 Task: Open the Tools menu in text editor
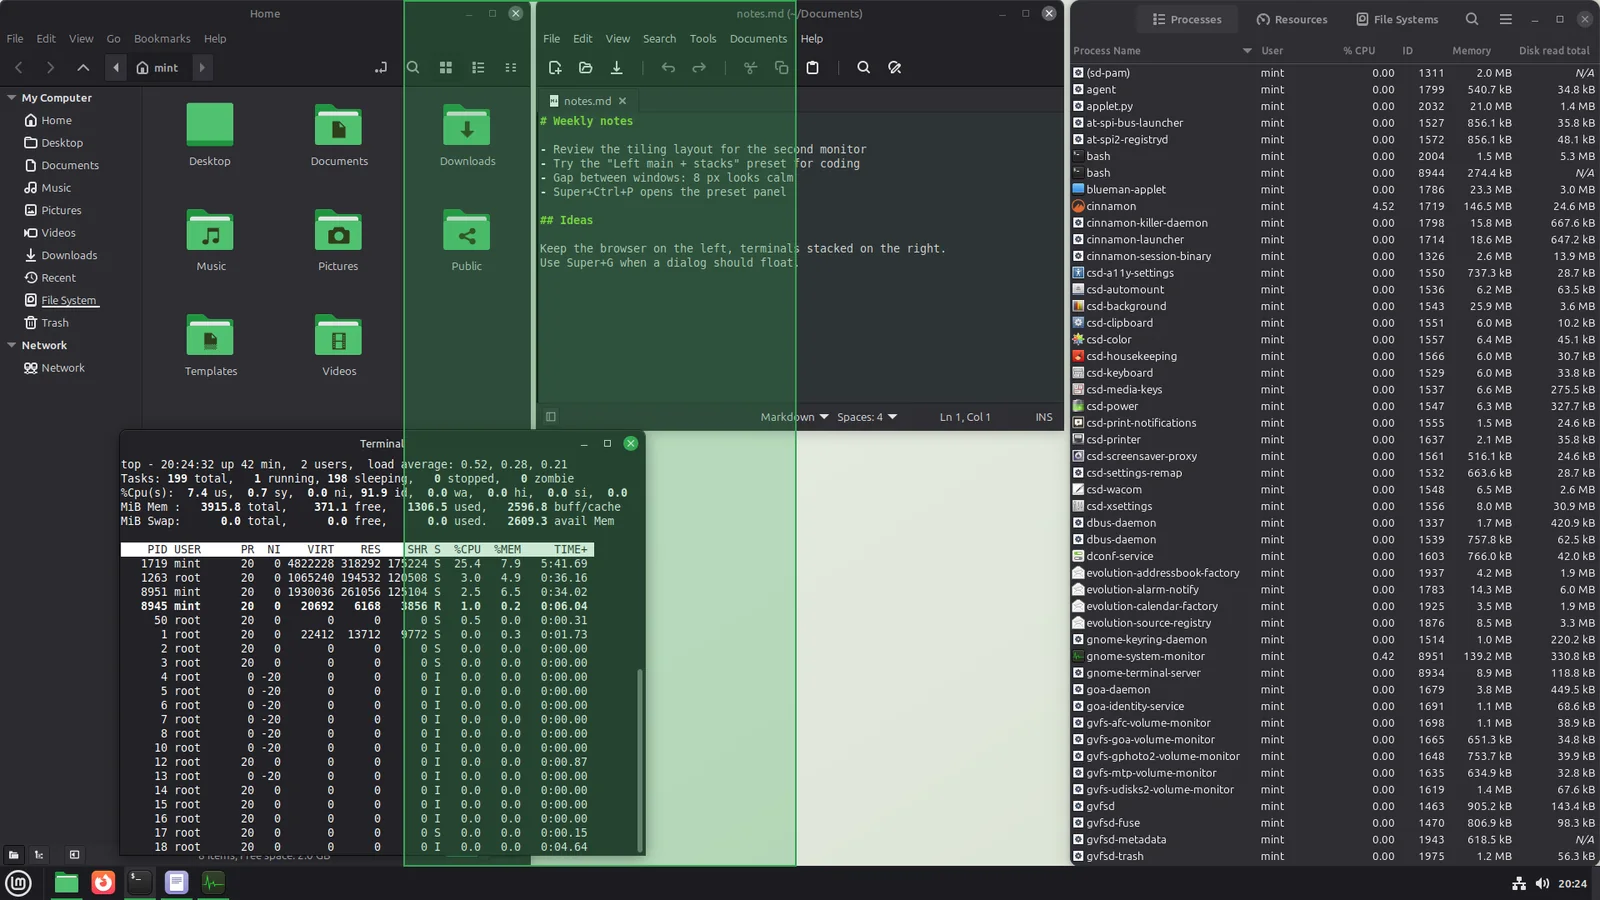(x=703, y=39)
